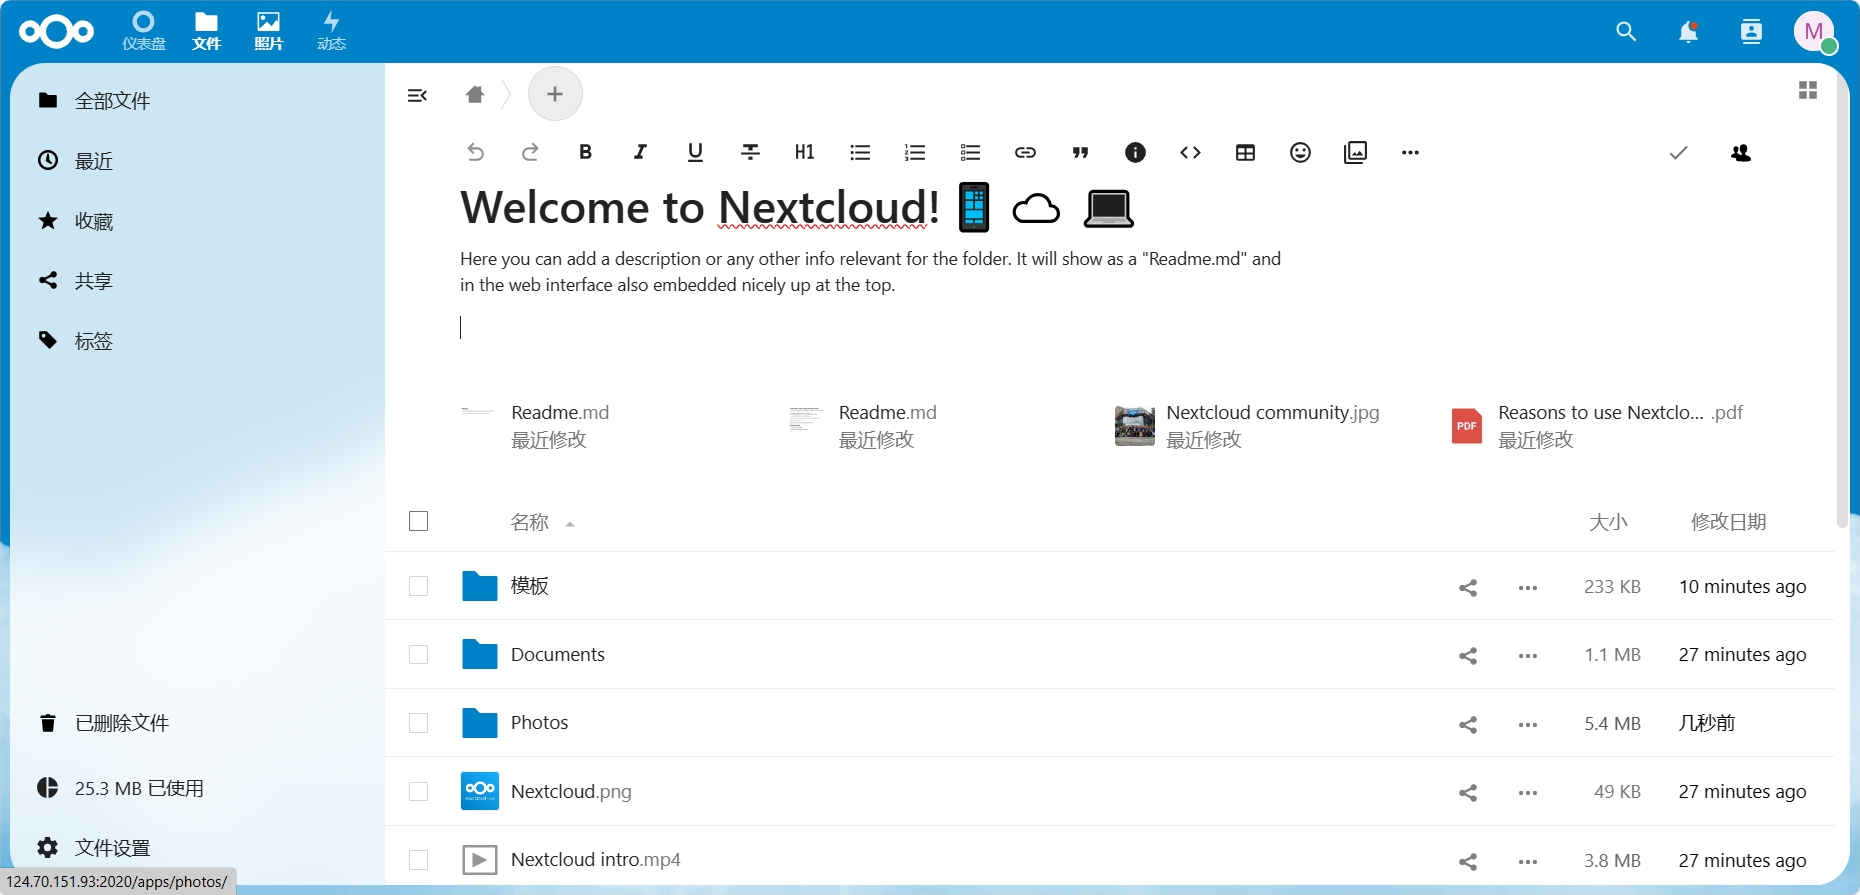Open the 仪表盘 dashboard app

coord(144,31)
